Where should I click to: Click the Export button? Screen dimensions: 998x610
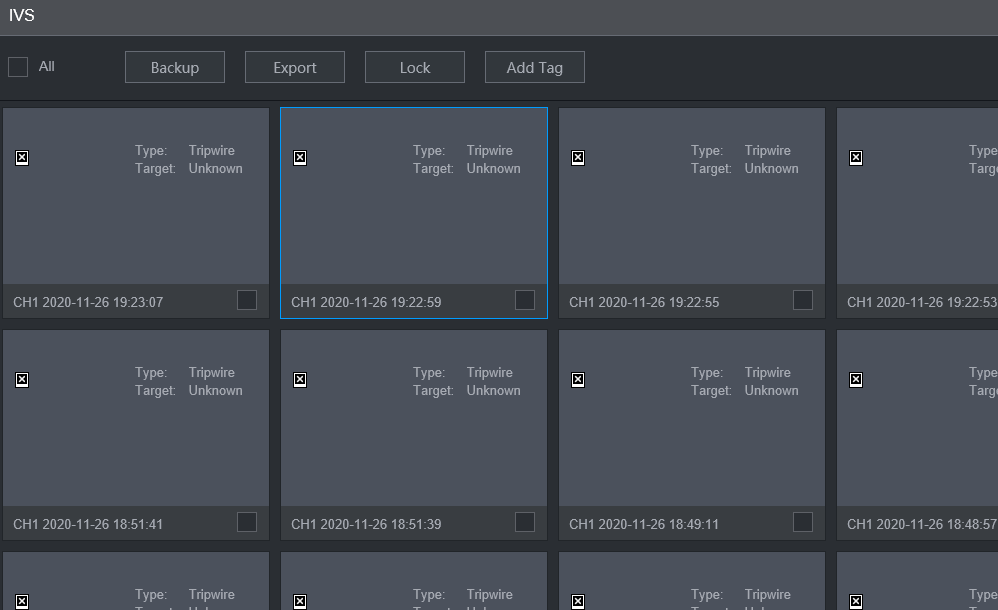tap(295, 67)
